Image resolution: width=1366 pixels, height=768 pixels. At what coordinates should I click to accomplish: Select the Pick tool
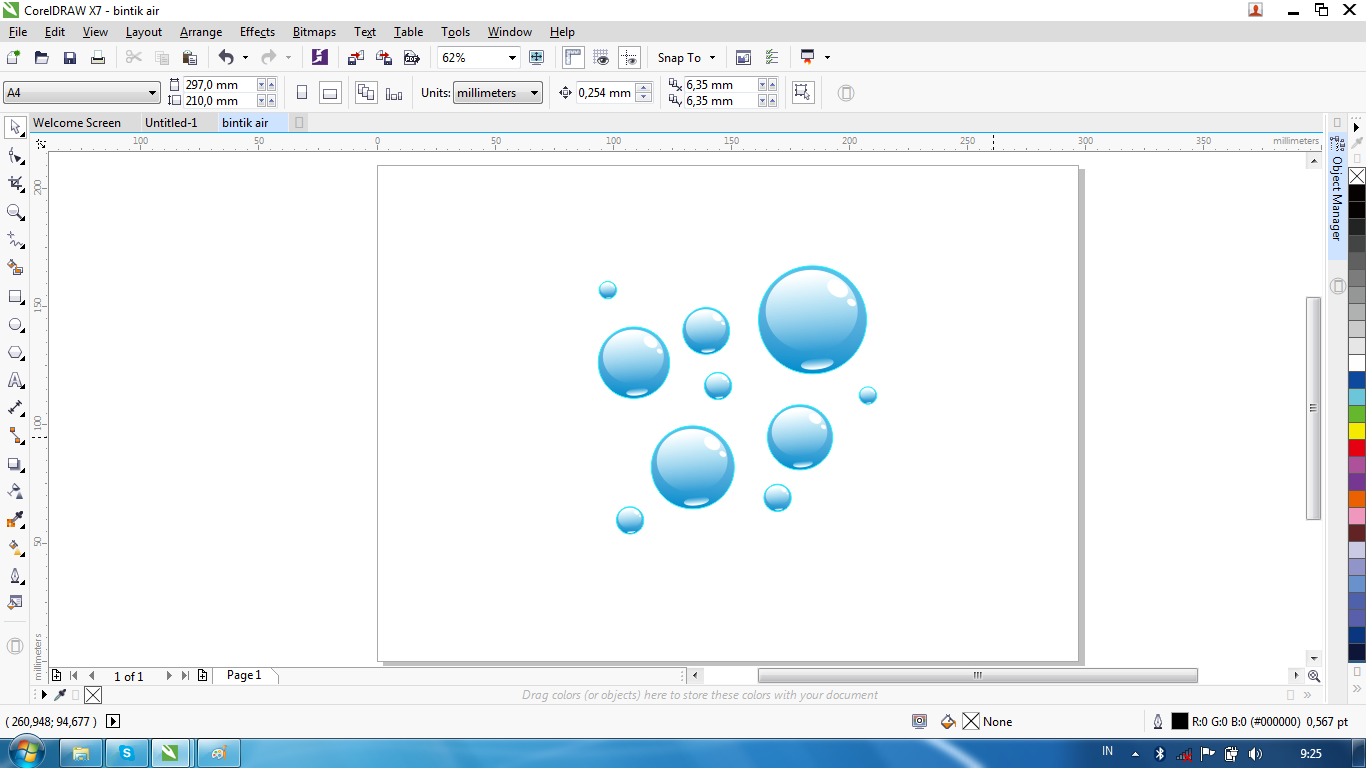14,128
